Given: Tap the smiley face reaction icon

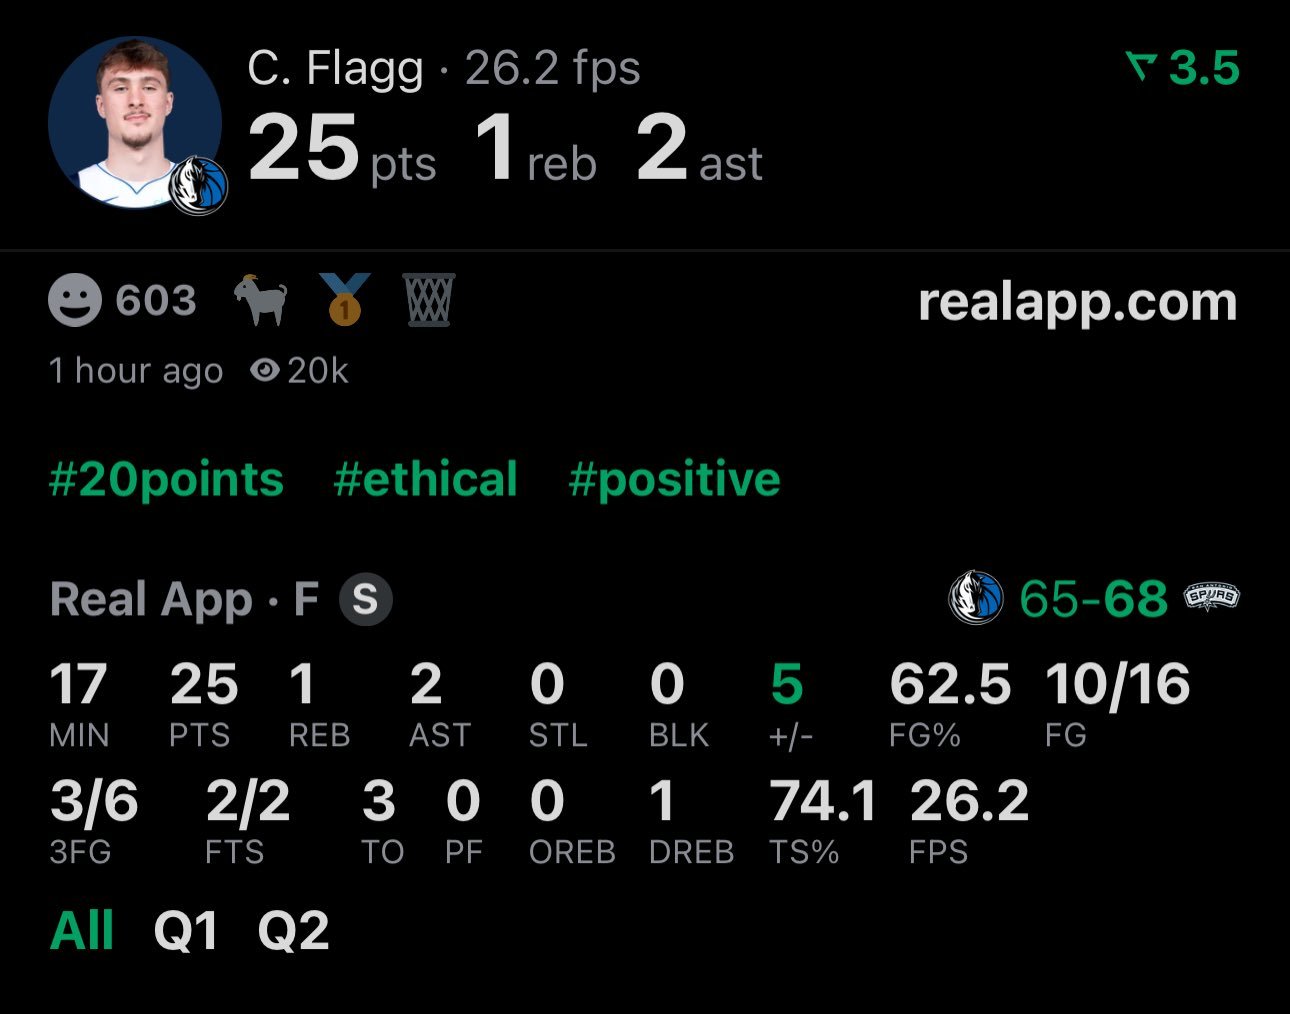Looking at the screenshot, I should 75,300.
